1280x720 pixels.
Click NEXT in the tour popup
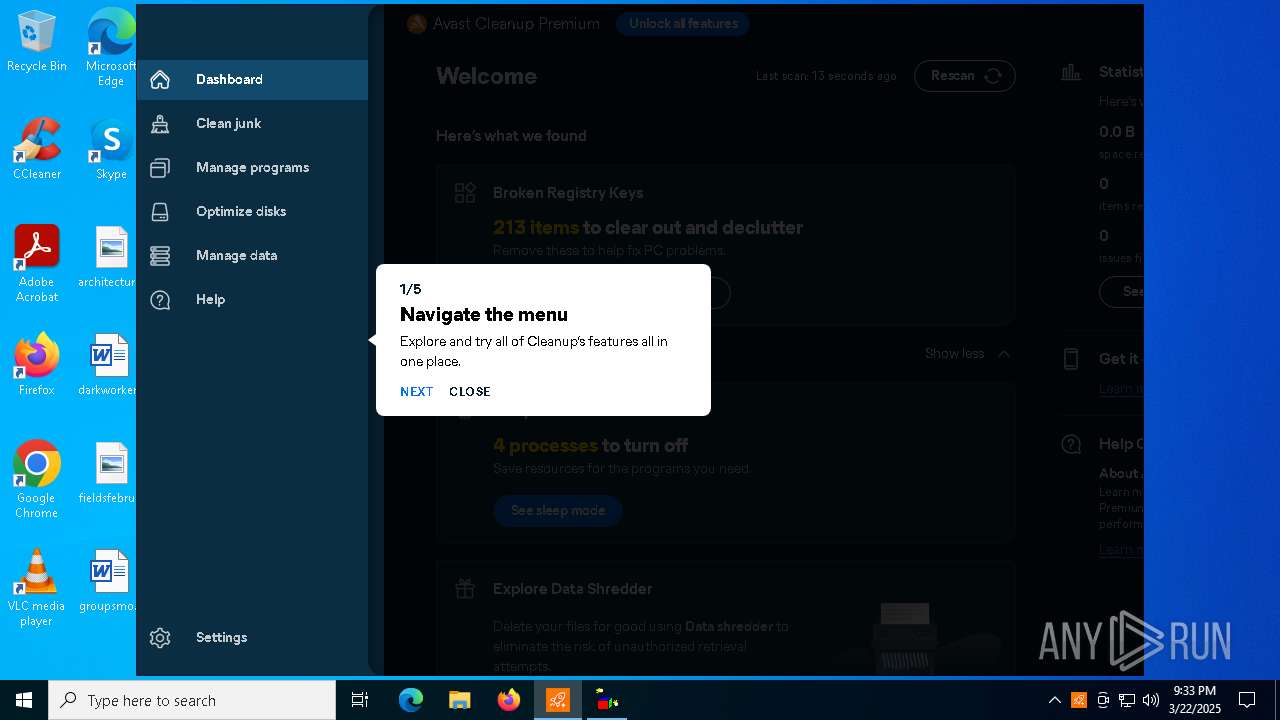[416, 392]
